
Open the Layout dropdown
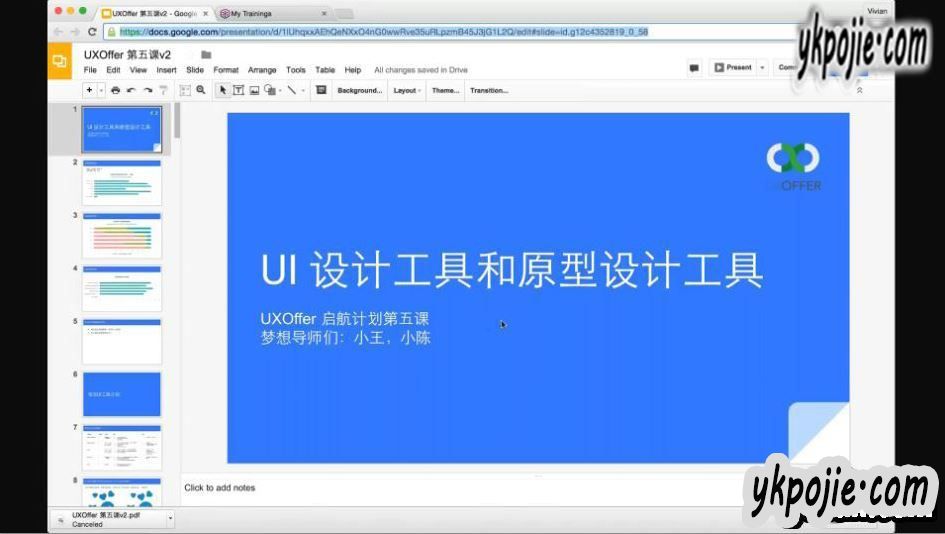pos(406,90)
